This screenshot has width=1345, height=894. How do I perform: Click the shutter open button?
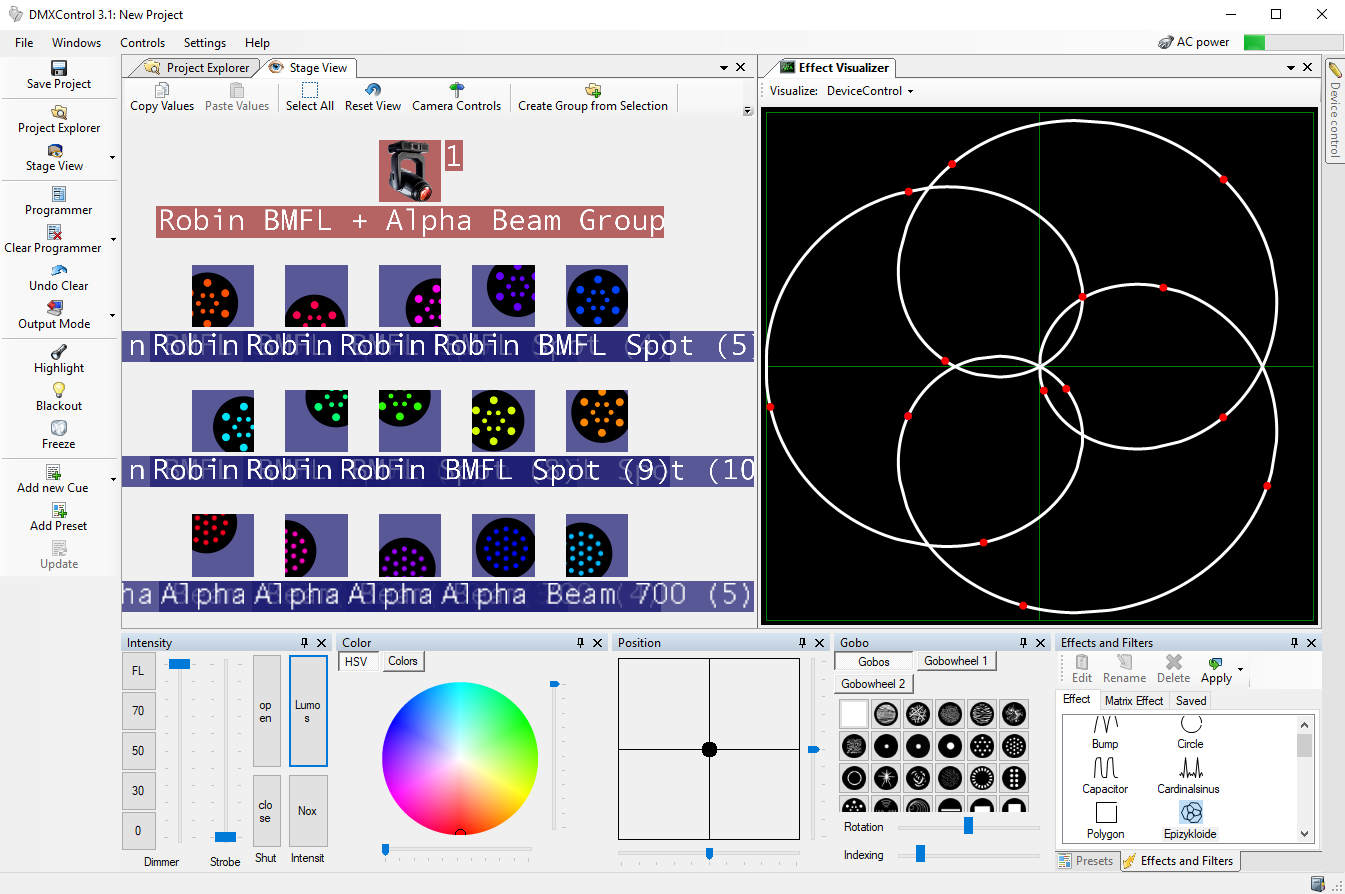(266, 711)
